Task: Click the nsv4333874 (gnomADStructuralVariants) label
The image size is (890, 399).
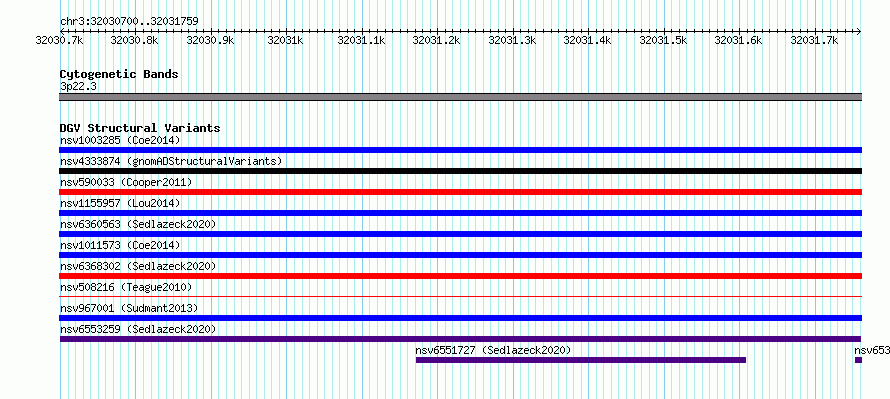Action: (x=171, y=161)
